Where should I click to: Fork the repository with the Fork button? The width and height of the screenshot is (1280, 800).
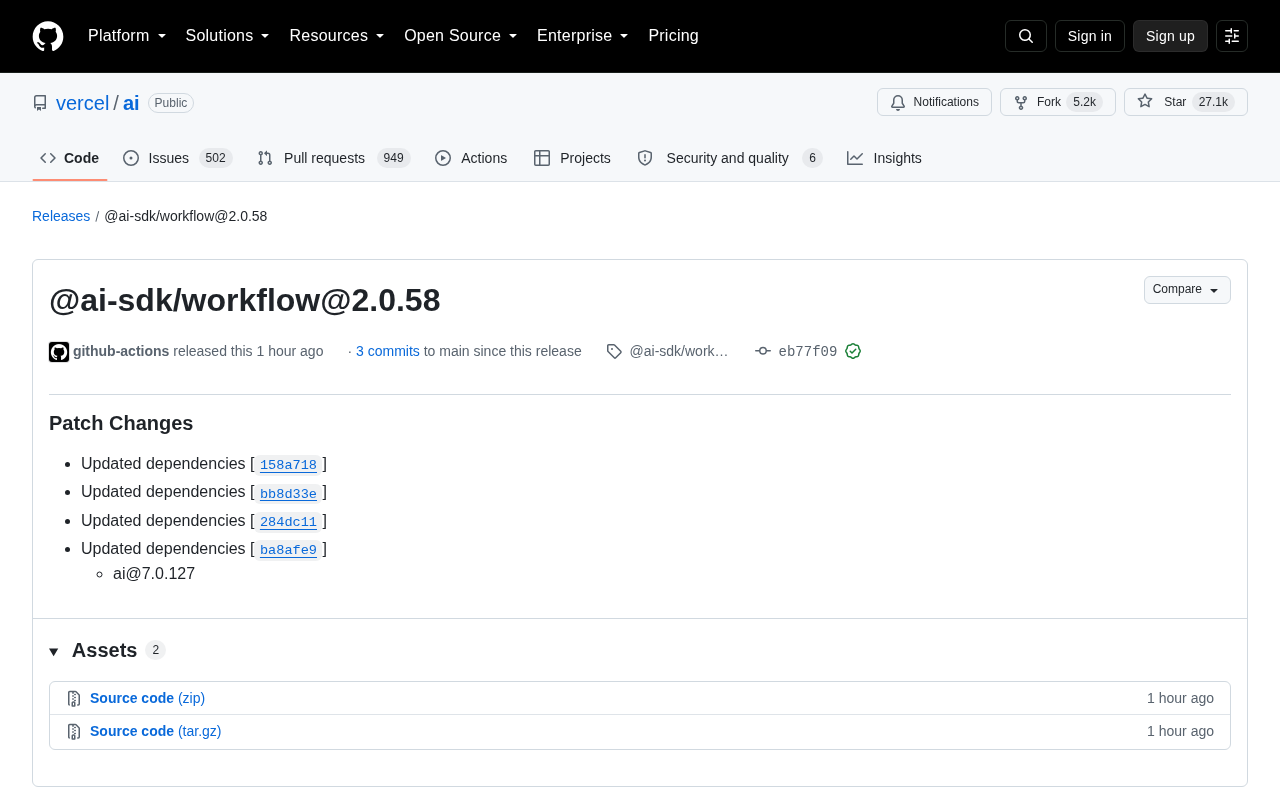coord(1058,102)
